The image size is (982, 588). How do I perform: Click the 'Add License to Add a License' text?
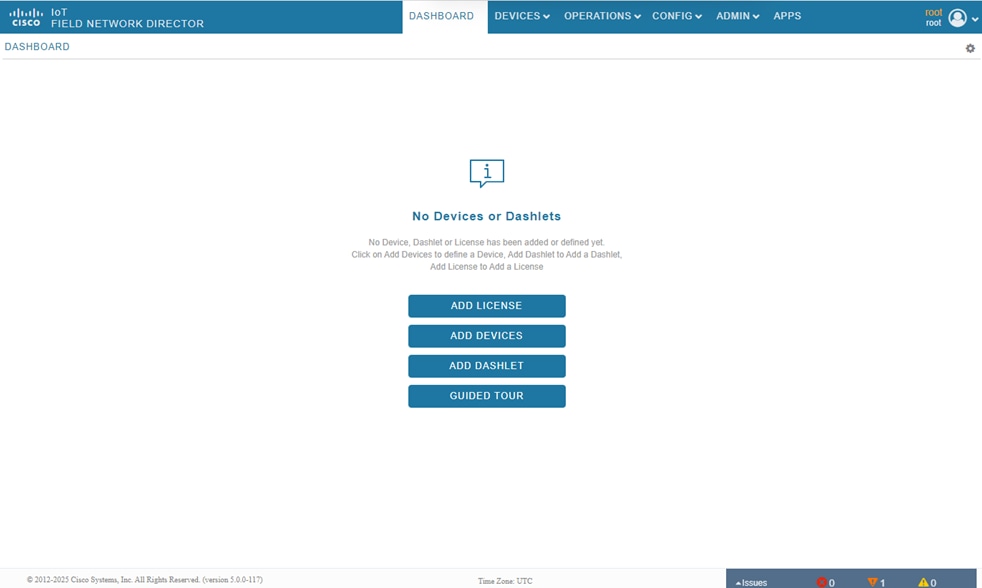pos(487,267)
